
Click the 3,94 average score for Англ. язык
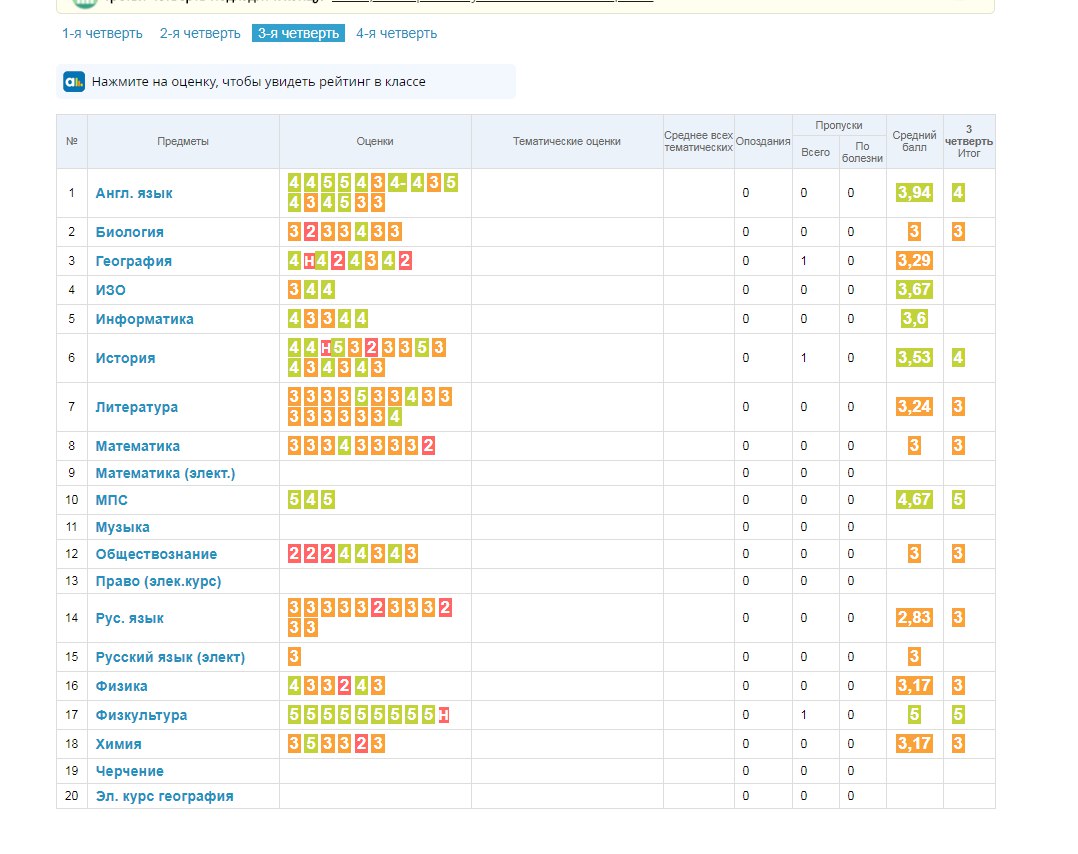tap(914, 193)
